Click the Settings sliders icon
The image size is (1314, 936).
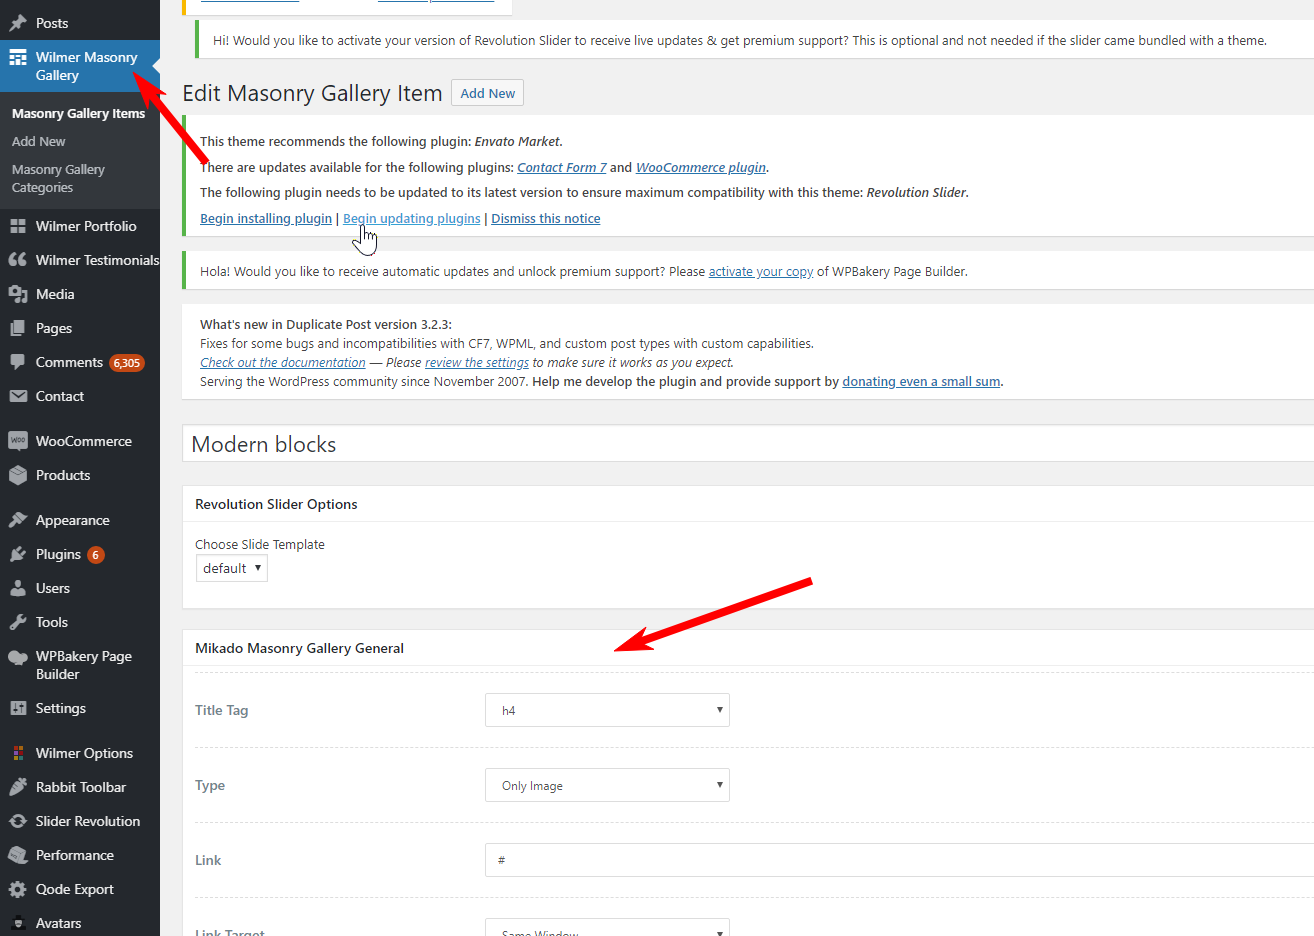coord(18,708)
